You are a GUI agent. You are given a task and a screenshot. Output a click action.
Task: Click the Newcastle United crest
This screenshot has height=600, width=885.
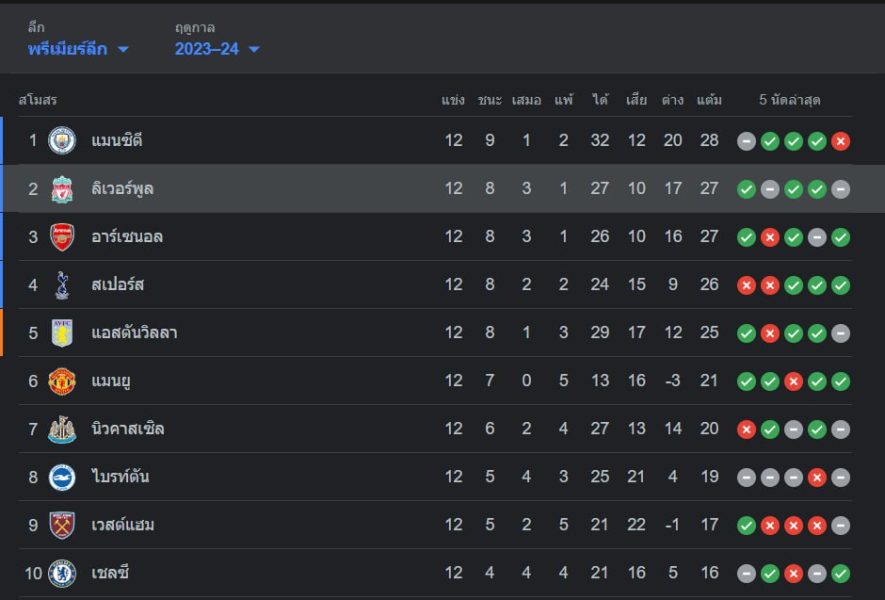[x=62, y=429]
